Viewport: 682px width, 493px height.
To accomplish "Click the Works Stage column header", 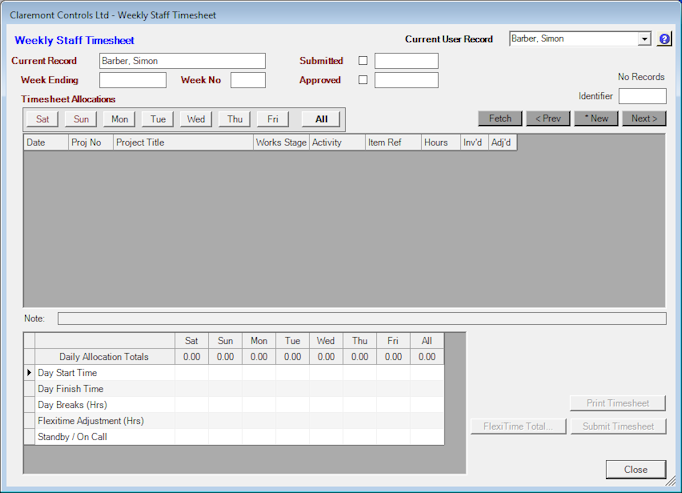I will (x=281, y=143).
